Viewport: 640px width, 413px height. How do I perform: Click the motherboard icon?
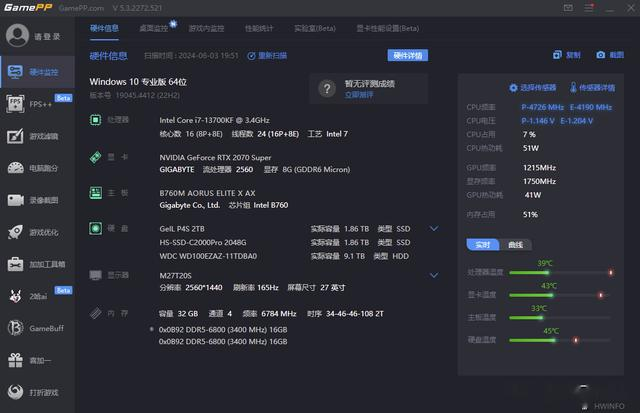96,193
